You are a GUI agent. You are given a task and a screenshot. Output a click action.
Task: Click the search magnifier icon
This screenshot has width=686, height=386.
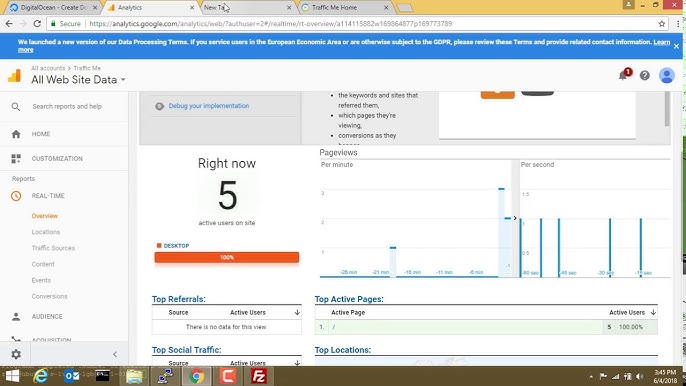coord(16,106)
